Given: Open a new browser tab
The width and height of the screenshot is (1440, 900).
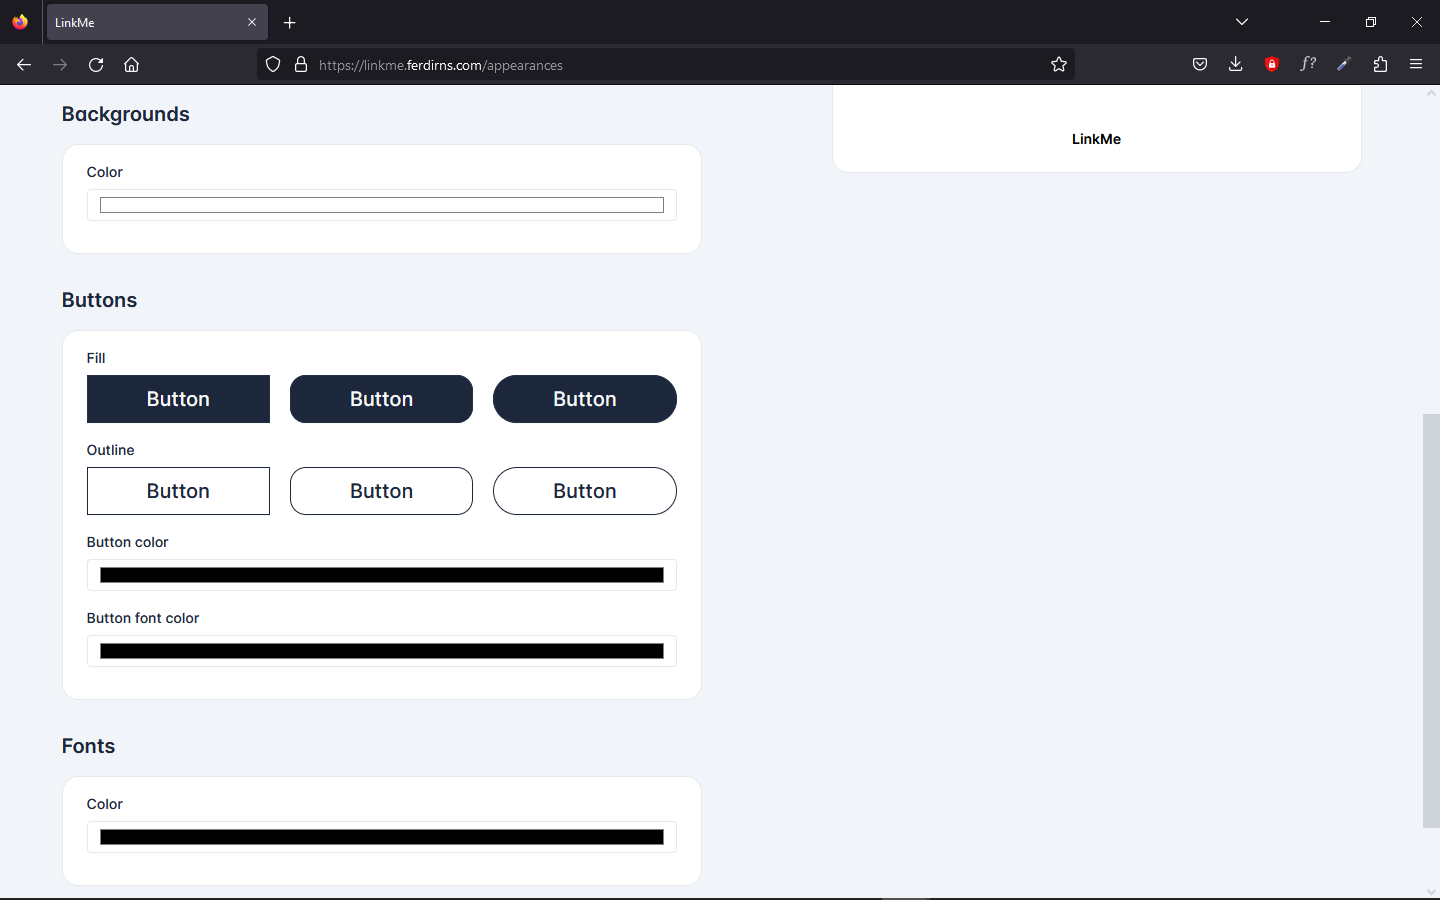Looking at the screenshot, I should pyautogui.click(x=290, y=22).
